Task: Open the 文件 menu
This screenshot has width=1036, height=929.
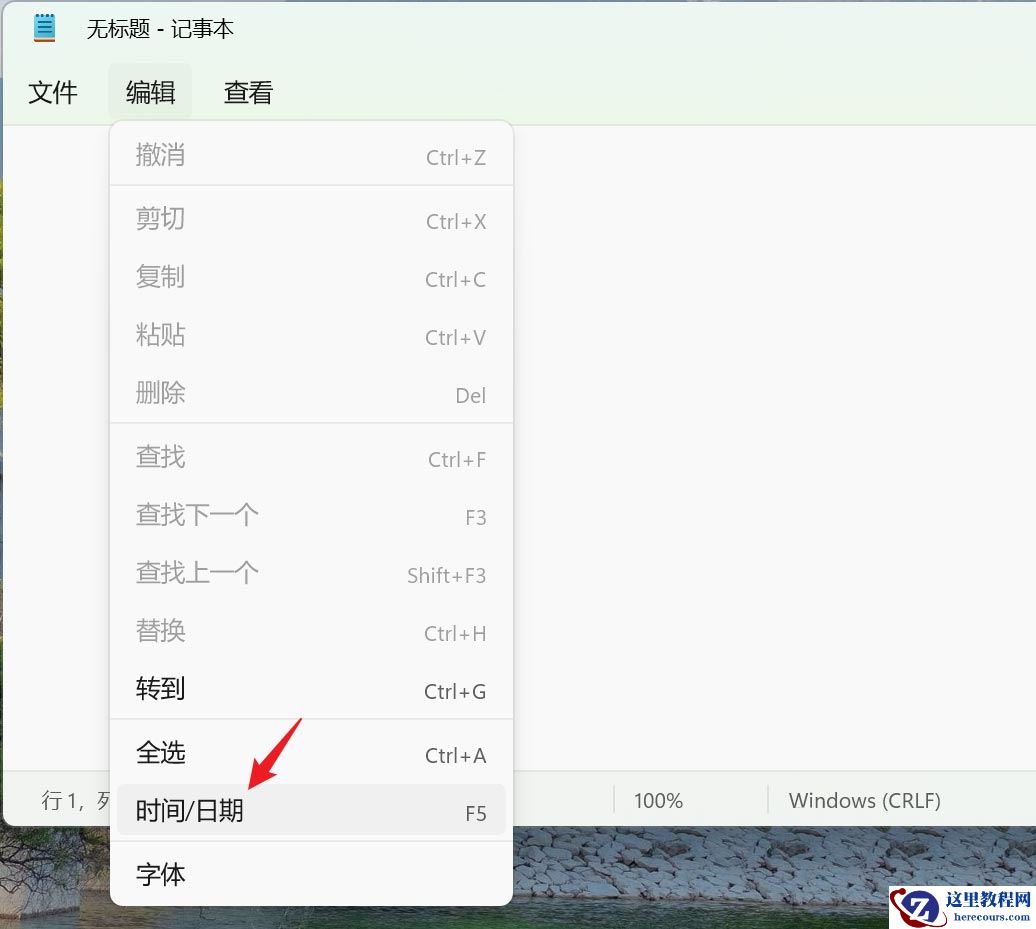Action: coord(54,91)
